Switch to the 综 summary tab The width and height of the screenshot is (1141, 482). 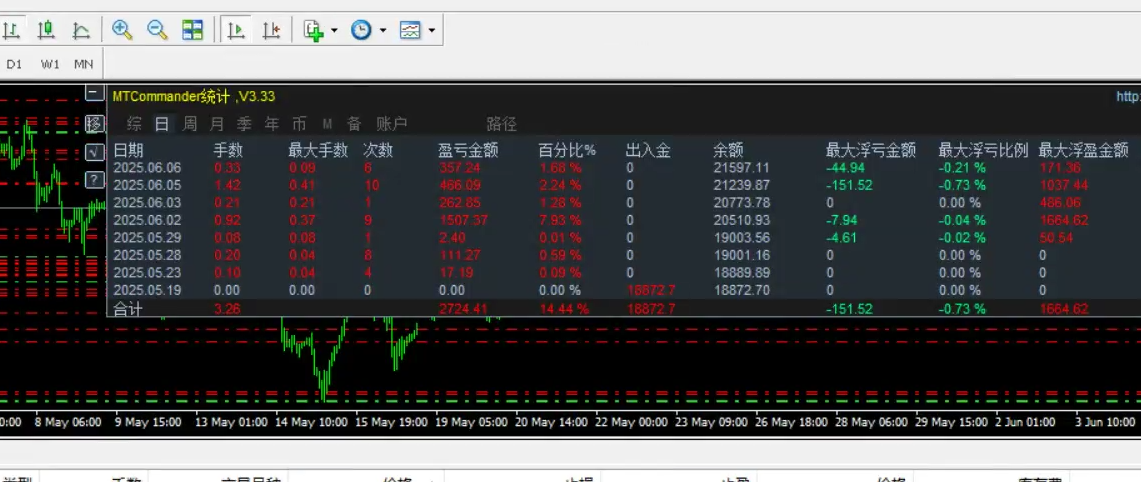coord(134,124)
